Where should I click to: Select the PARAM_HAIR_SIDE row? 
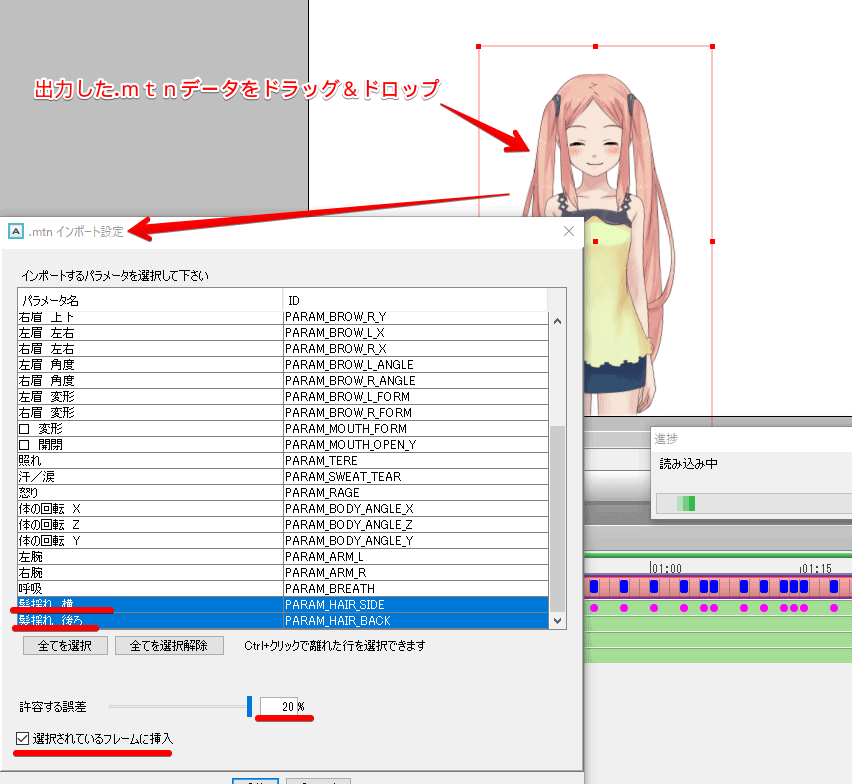(x=283, y=604)
